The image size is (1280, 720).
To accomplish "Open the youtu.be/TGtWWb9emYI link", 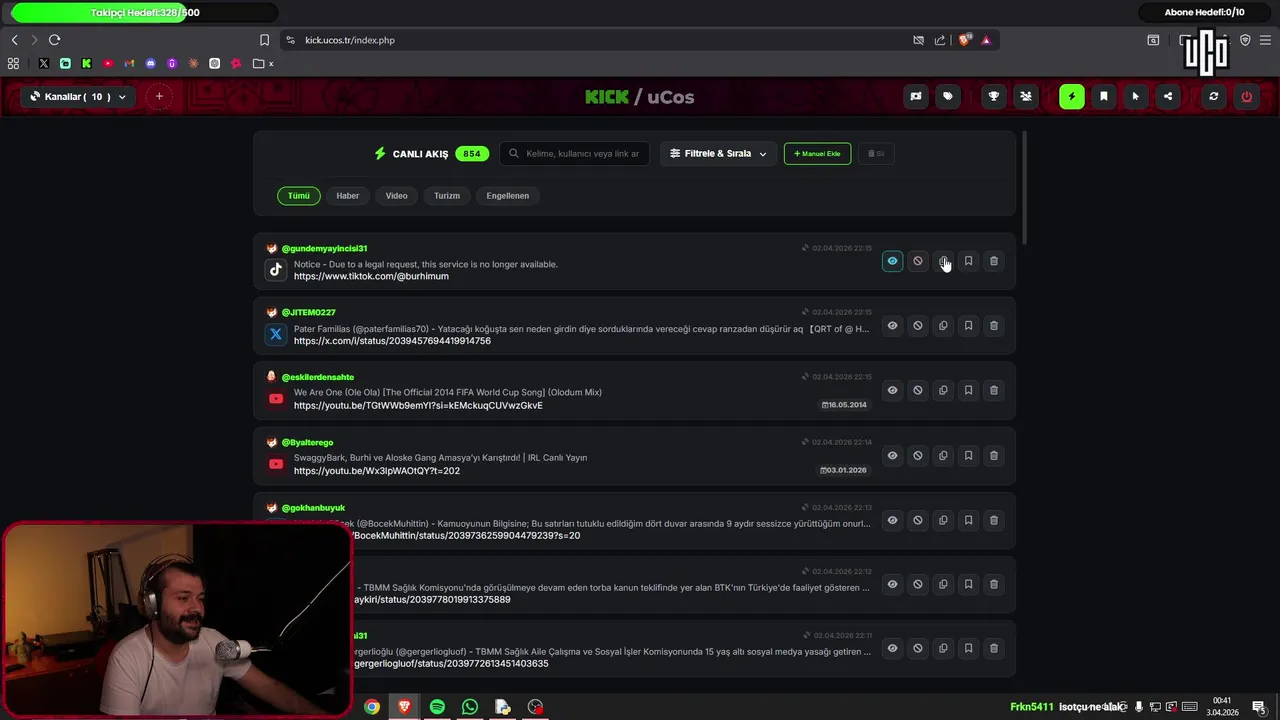I will pyautogui.click(x=418, y=406).
